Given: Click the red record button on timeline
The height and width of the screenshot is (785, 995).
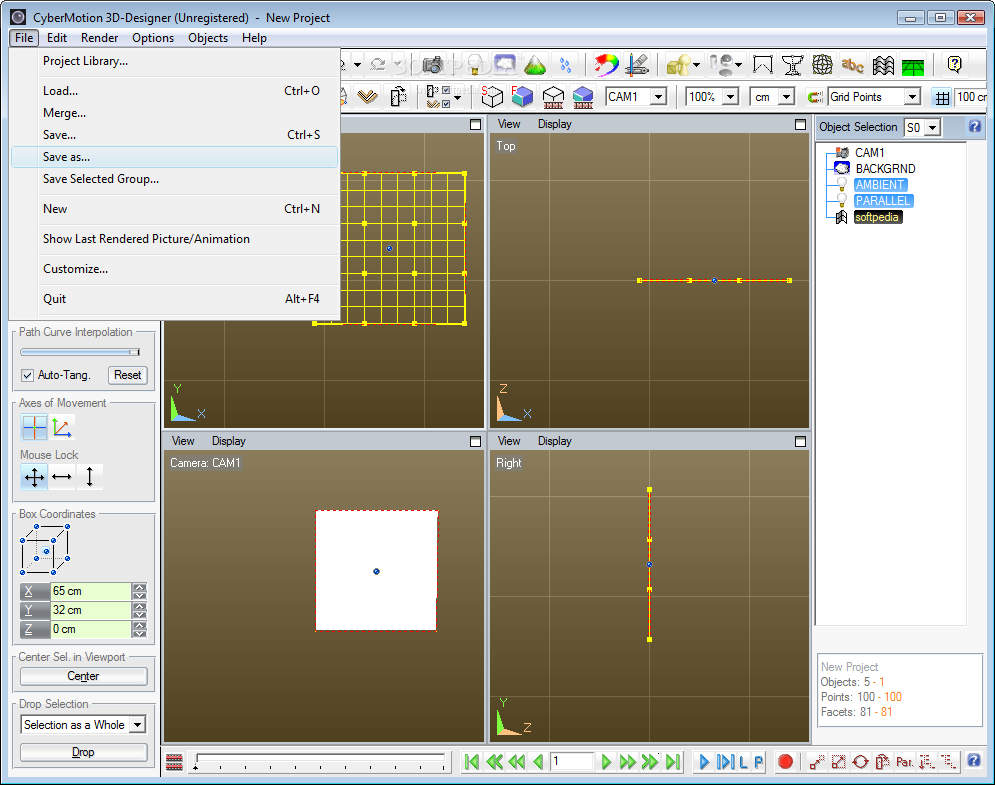Looking at the screenshot, I should click(x=785, y=761).
